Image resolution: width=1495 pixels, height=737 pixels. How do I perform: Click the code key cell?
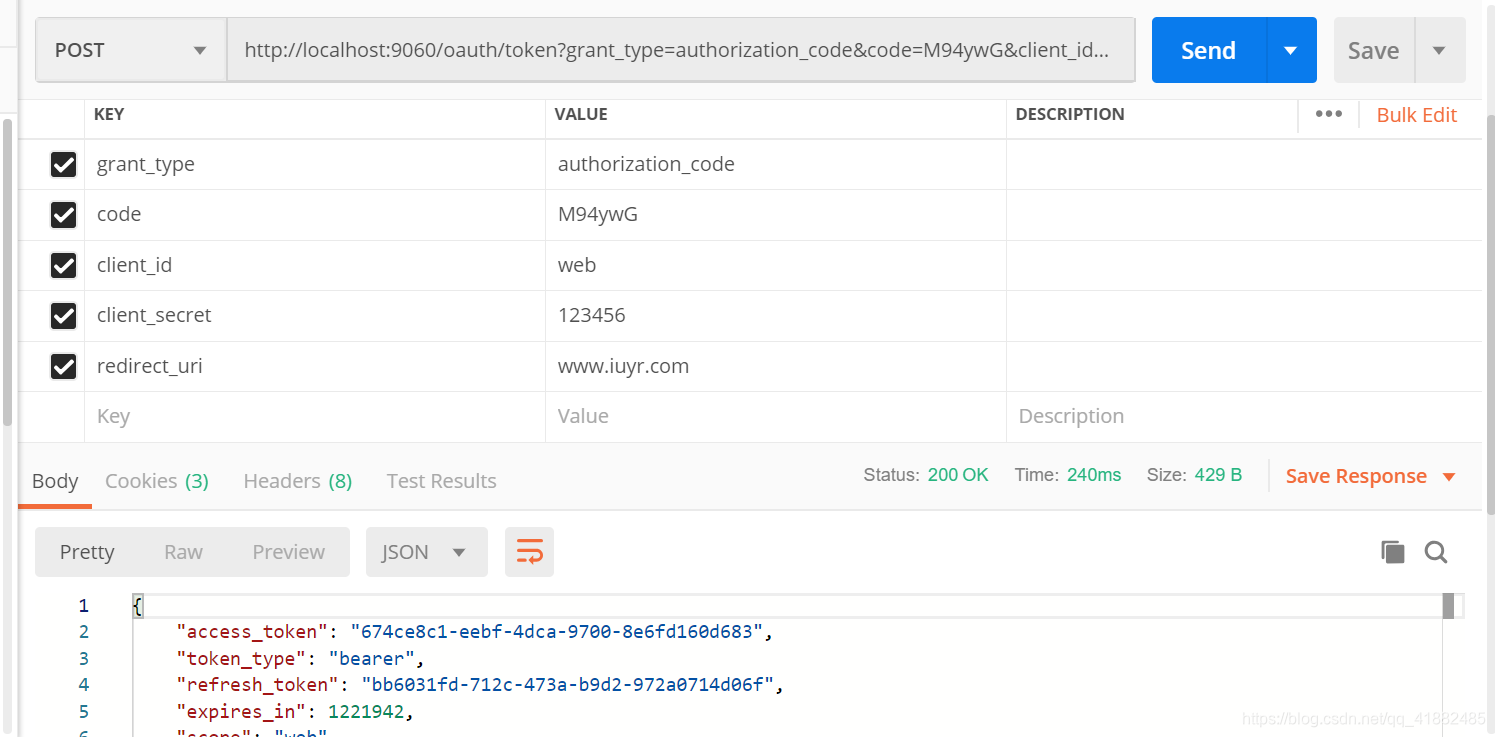pyautogui.click(x=315, y=214)
